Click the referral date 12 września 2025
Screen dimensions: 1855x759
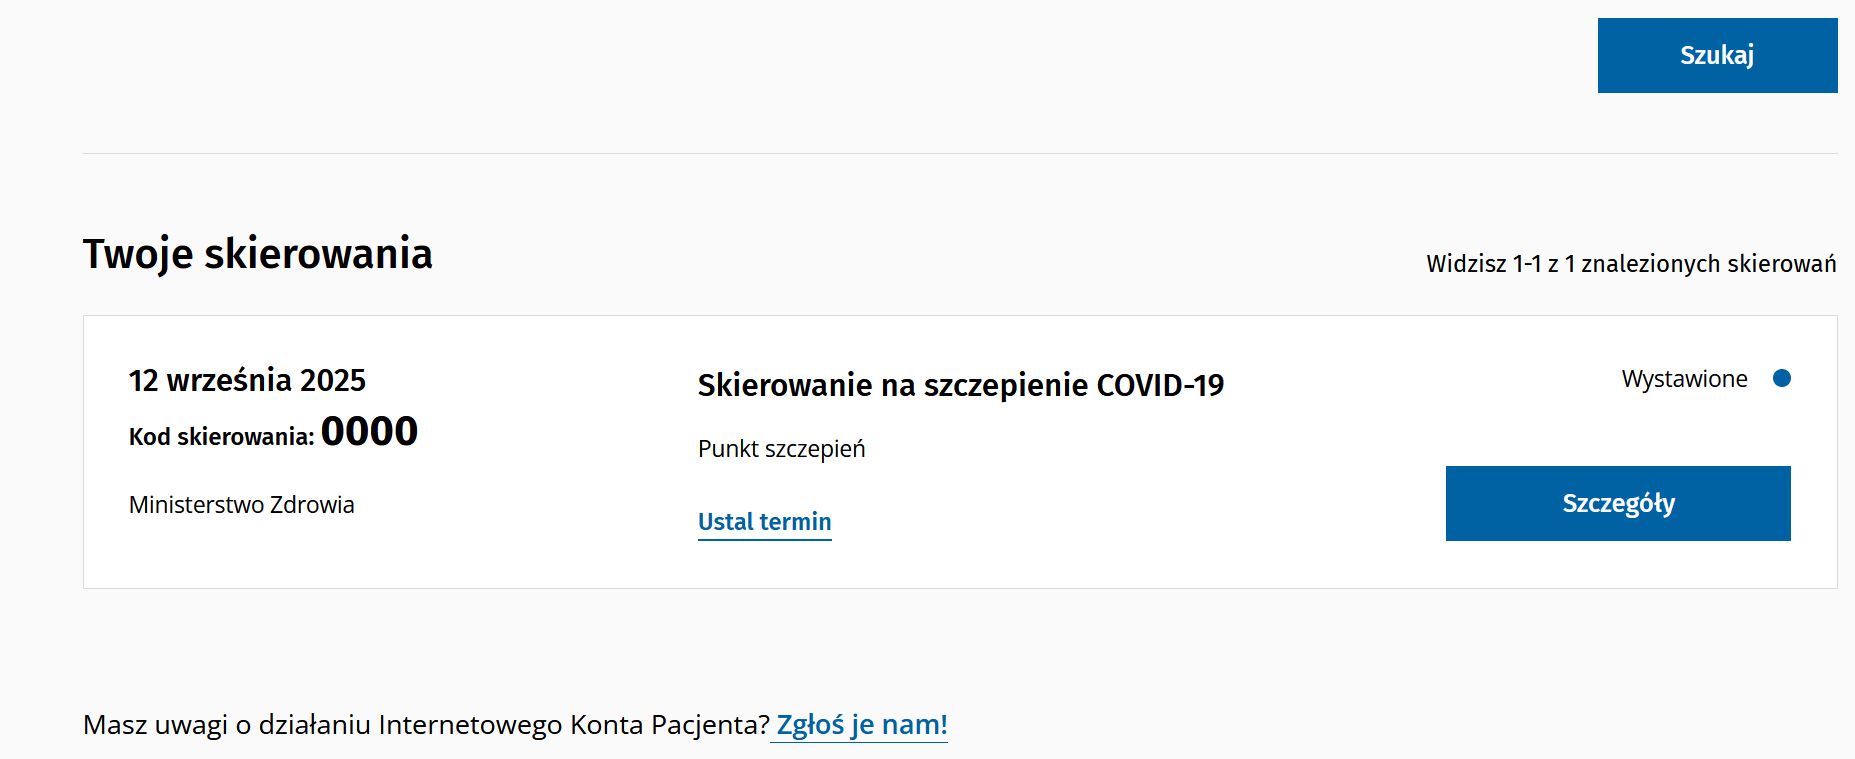point(247,380)
